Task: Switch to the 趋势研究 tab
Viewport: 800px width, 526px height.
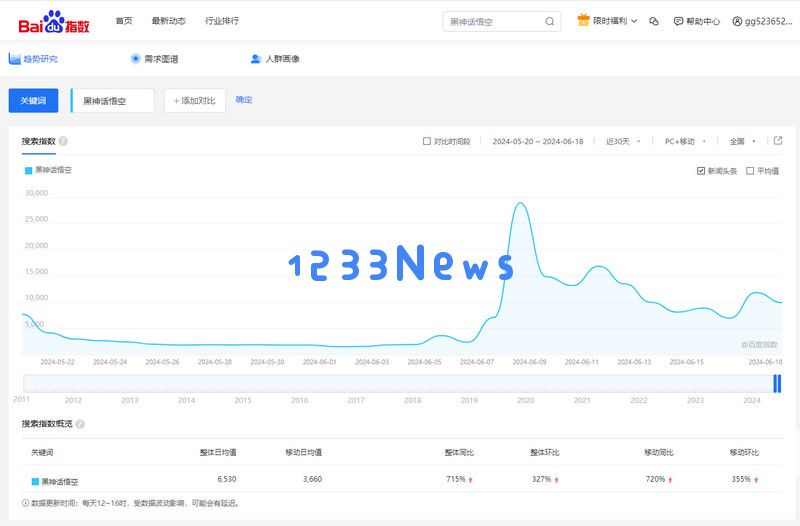Action: (33, 59)
